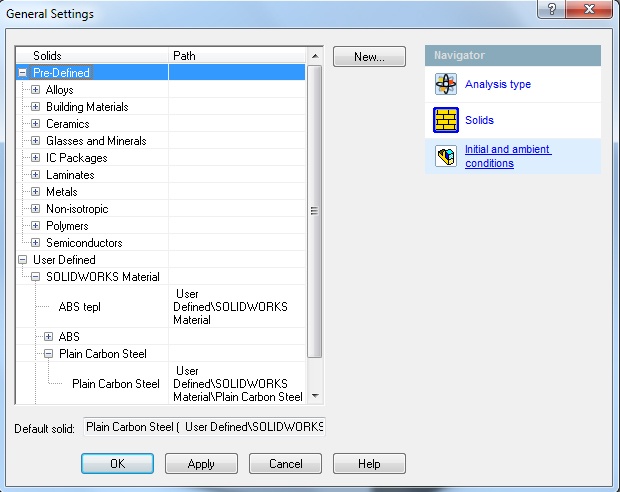Expand the Glasses and Minerals category

(35, 140)
